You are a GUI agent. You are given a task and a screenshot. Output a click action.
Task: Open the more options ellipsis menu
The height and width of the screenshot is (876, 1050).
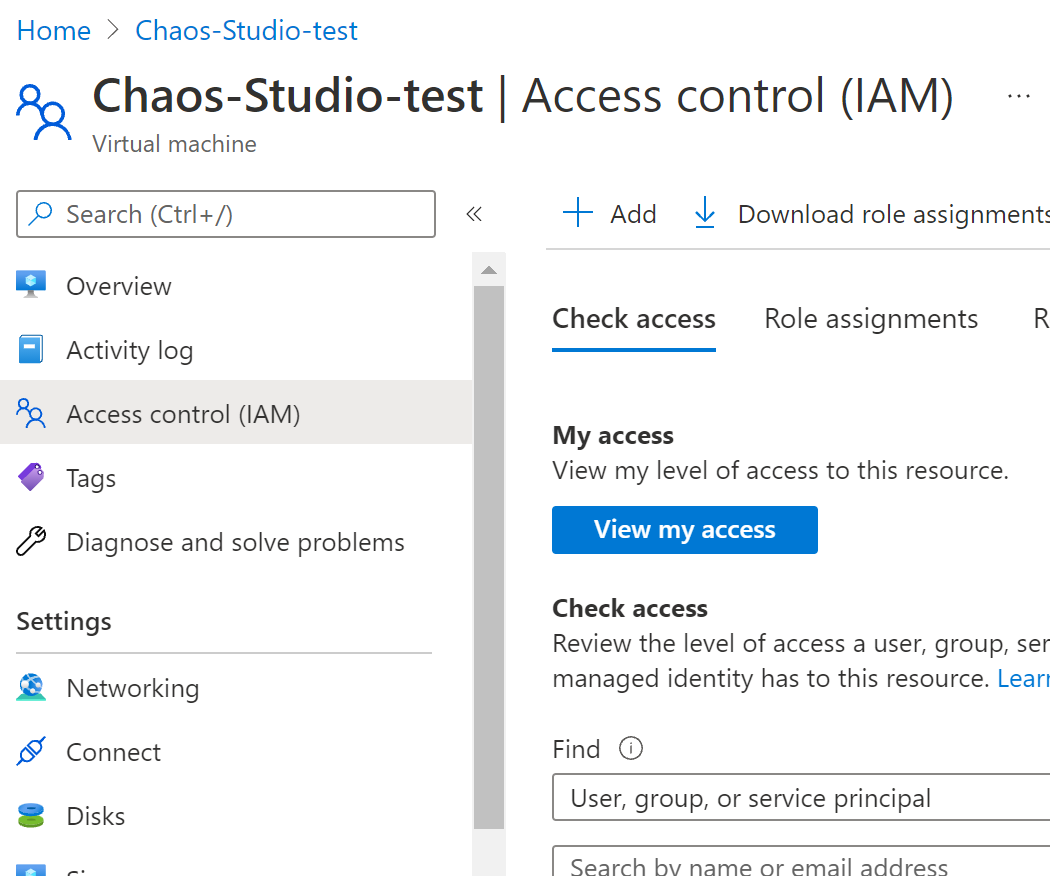coord(1019,95)
